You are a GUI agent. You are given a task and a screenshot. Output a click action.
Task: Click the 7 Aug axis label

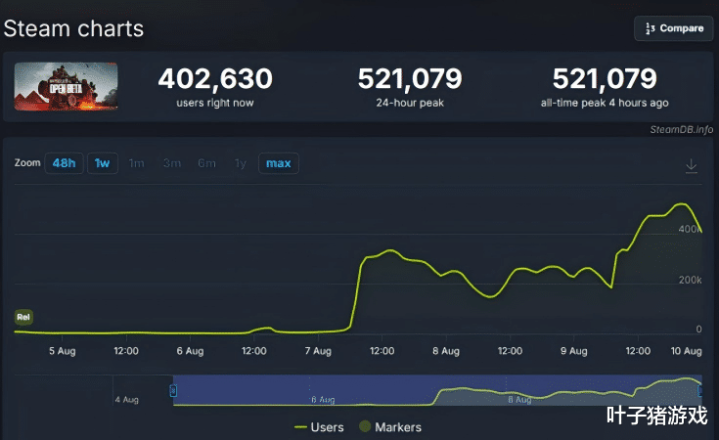318,351
